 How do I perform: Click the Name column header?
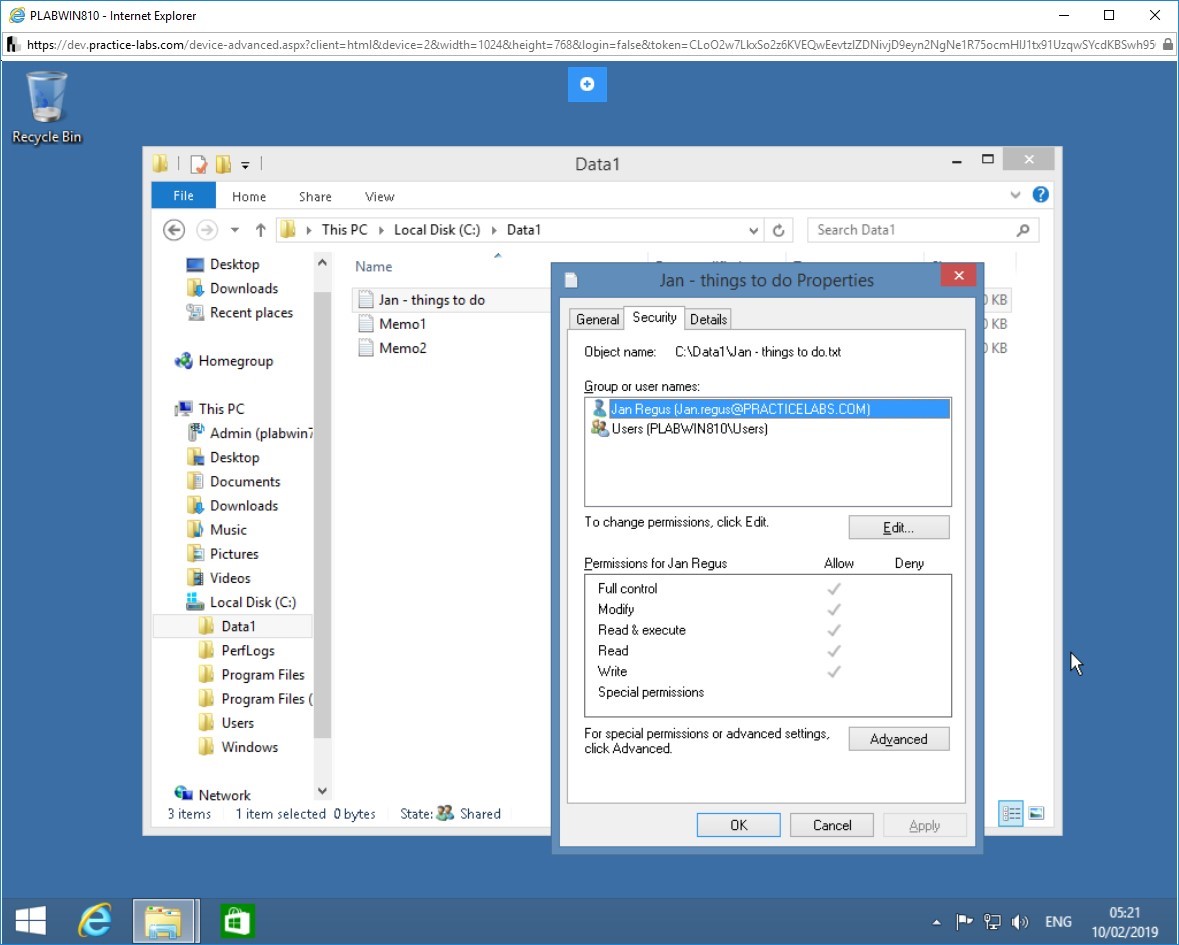point(374,267)
